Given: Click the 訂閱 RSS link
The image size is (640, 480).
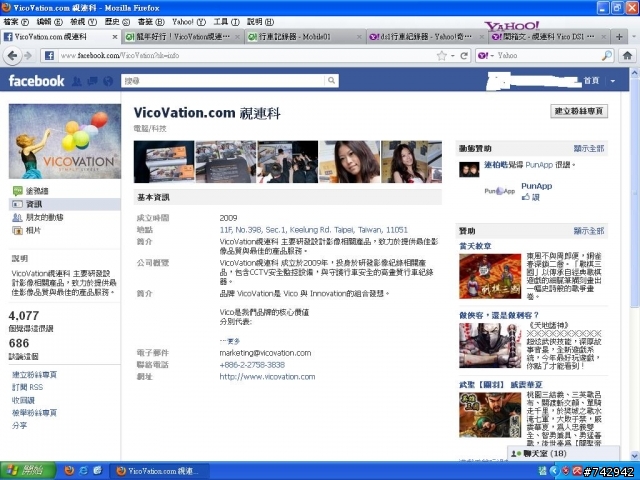Looking at the screenshot, I should point(27,387).
